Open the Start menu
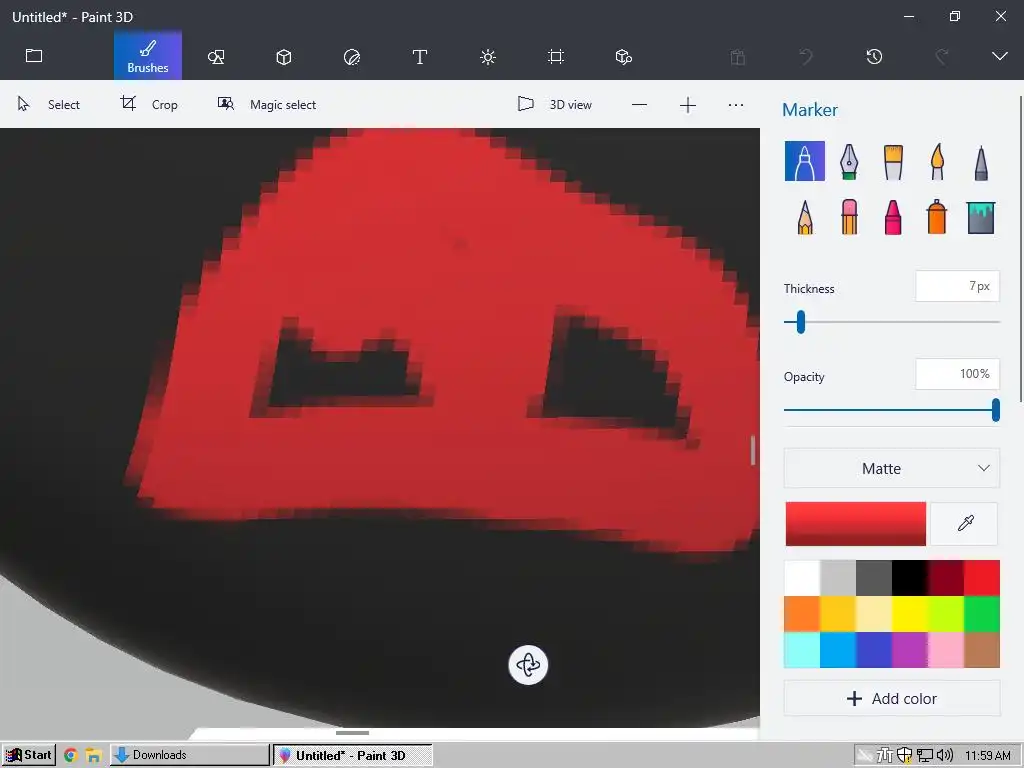This screenshot has width=1024, height=768. [x=29, y=755]
